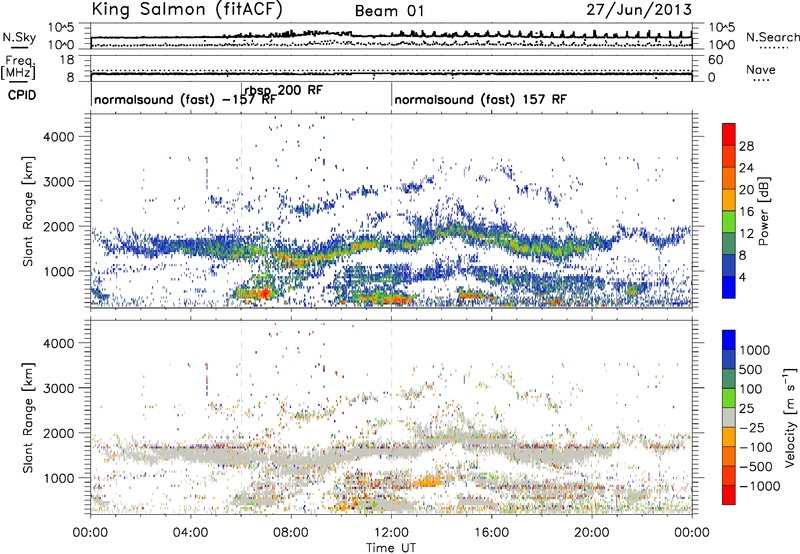Click the '2000' tick on velocity panel
Image resolution: width=800 pixels, height=554 pixels.
point(59,433)
